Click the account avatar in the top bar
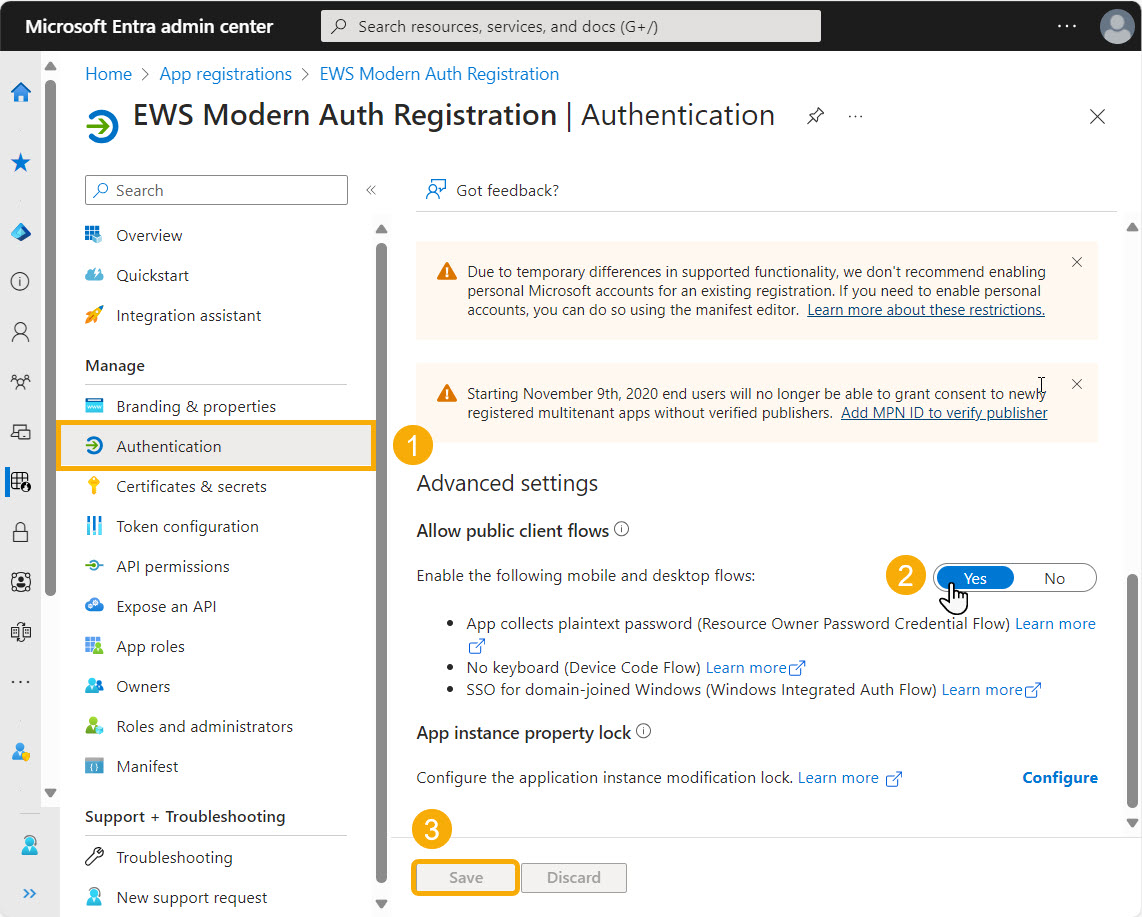 click(x=1116, y=26)
